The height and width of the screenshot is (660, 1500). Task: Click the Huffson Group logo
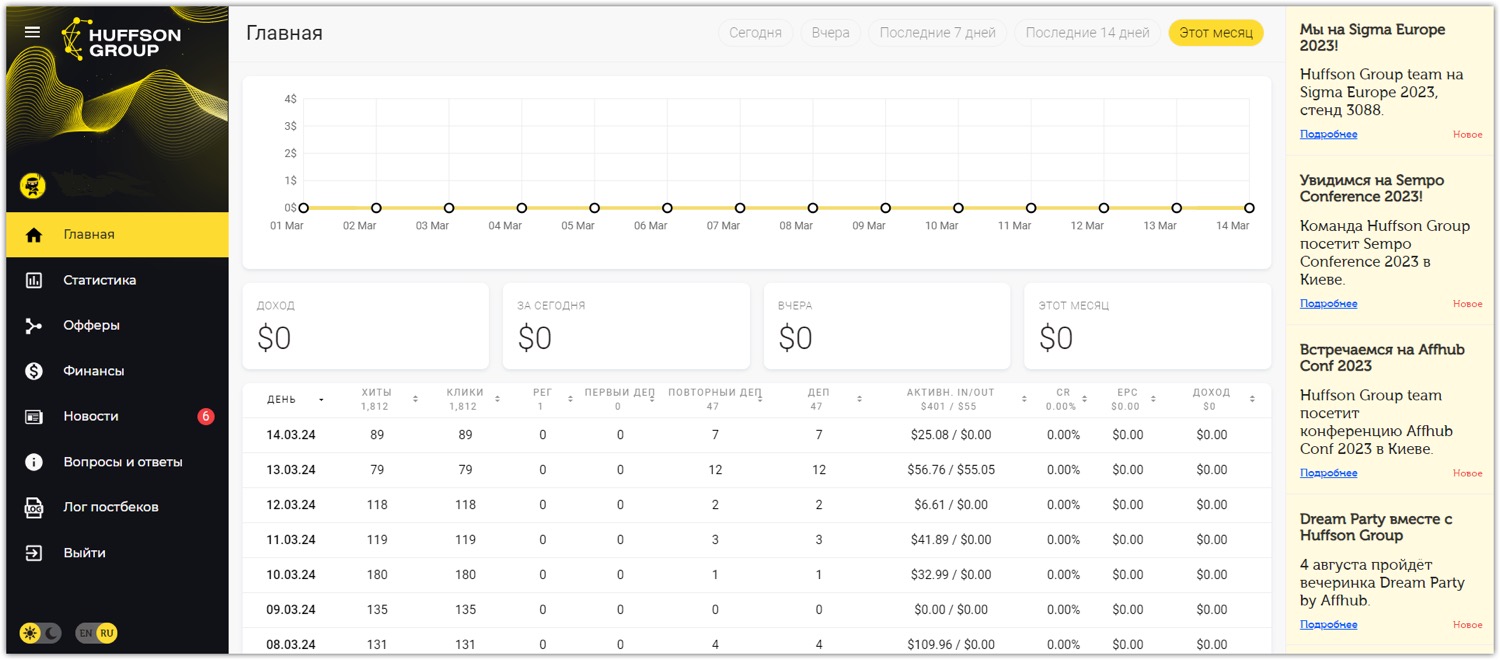tap(120, 39)
